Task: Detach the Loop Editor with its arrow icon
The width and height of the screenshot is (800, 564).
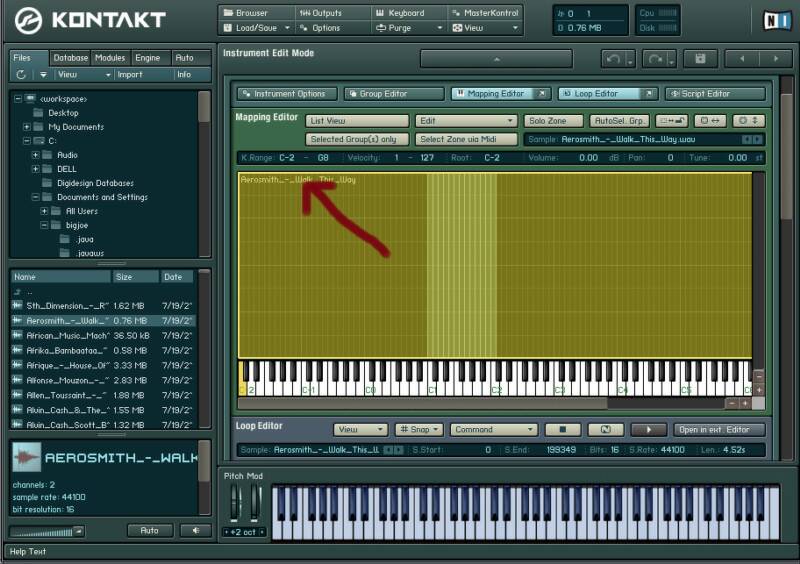Action: [x=648, y=93]
